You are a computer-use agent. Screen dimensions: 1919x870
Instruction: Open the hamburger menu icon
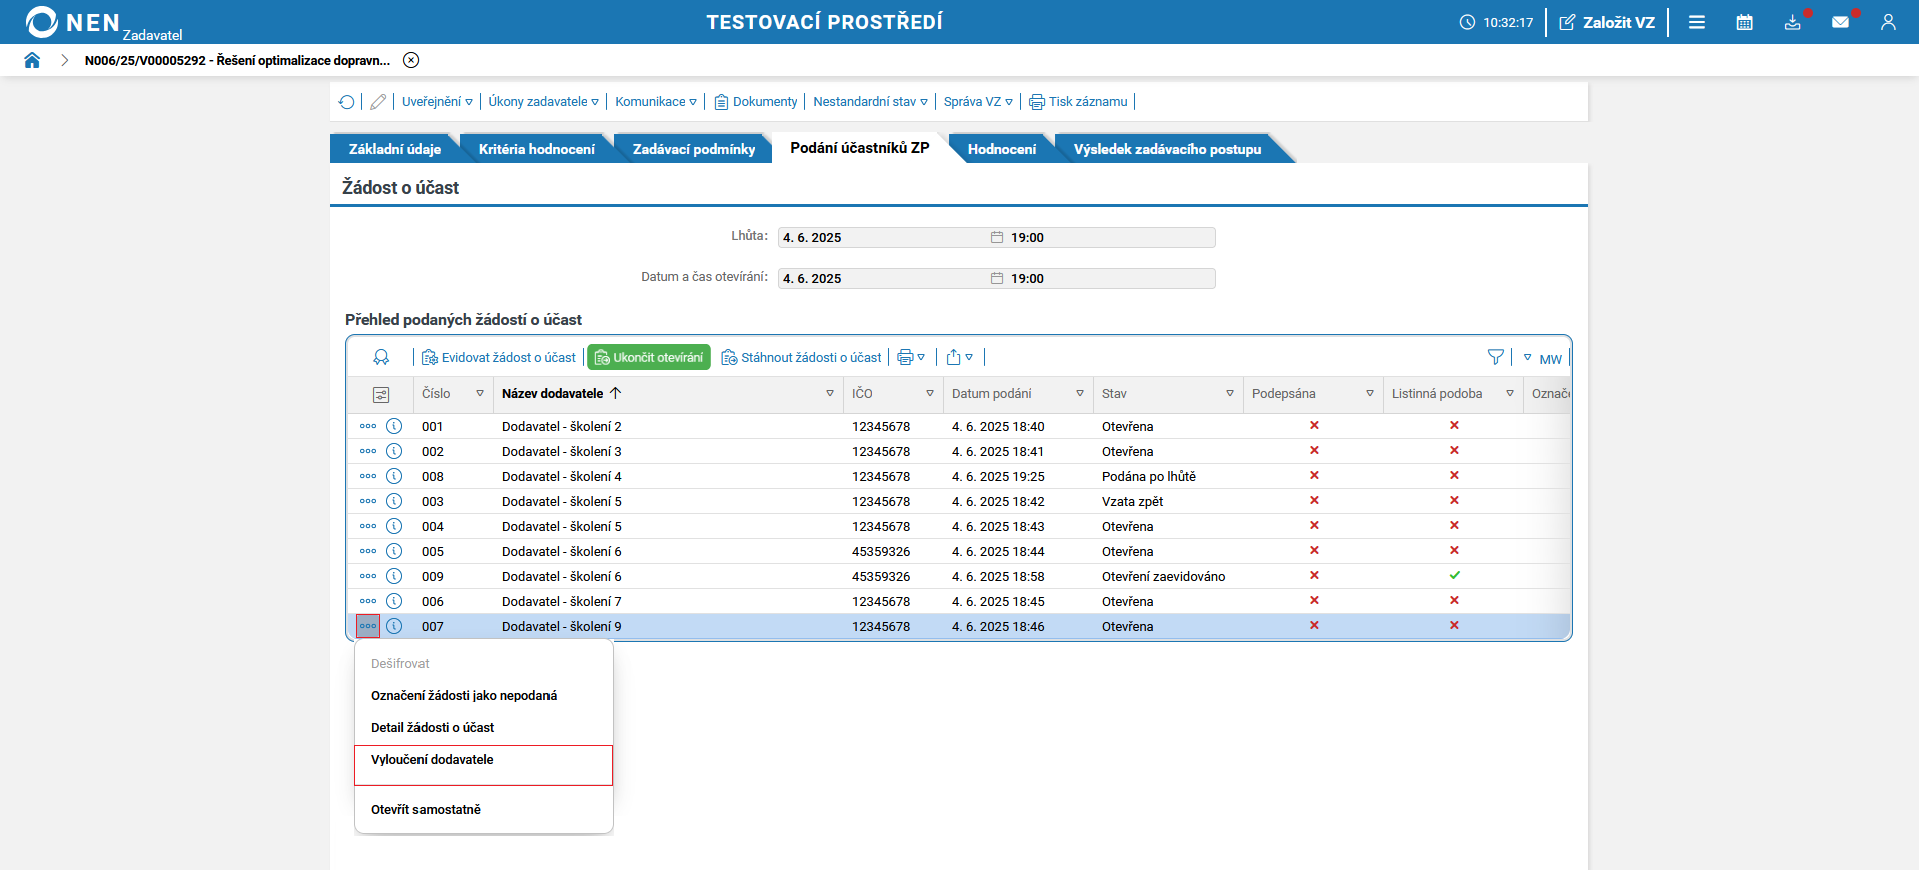point(1697,22)
